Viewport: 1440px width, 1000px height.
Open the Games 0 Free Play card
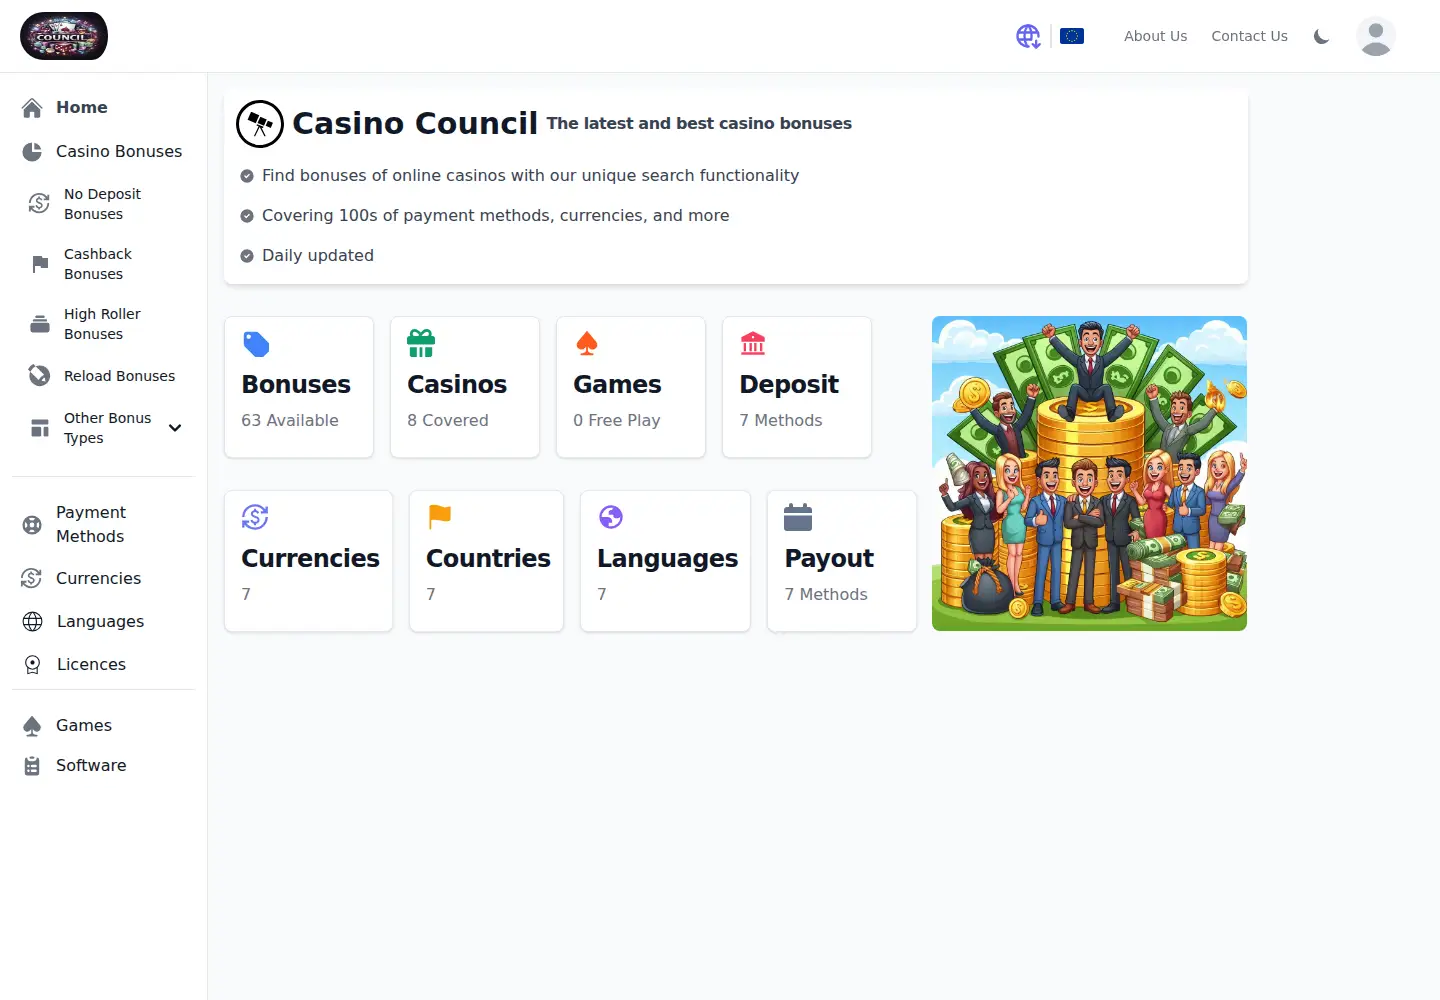(x=631, y=387)
